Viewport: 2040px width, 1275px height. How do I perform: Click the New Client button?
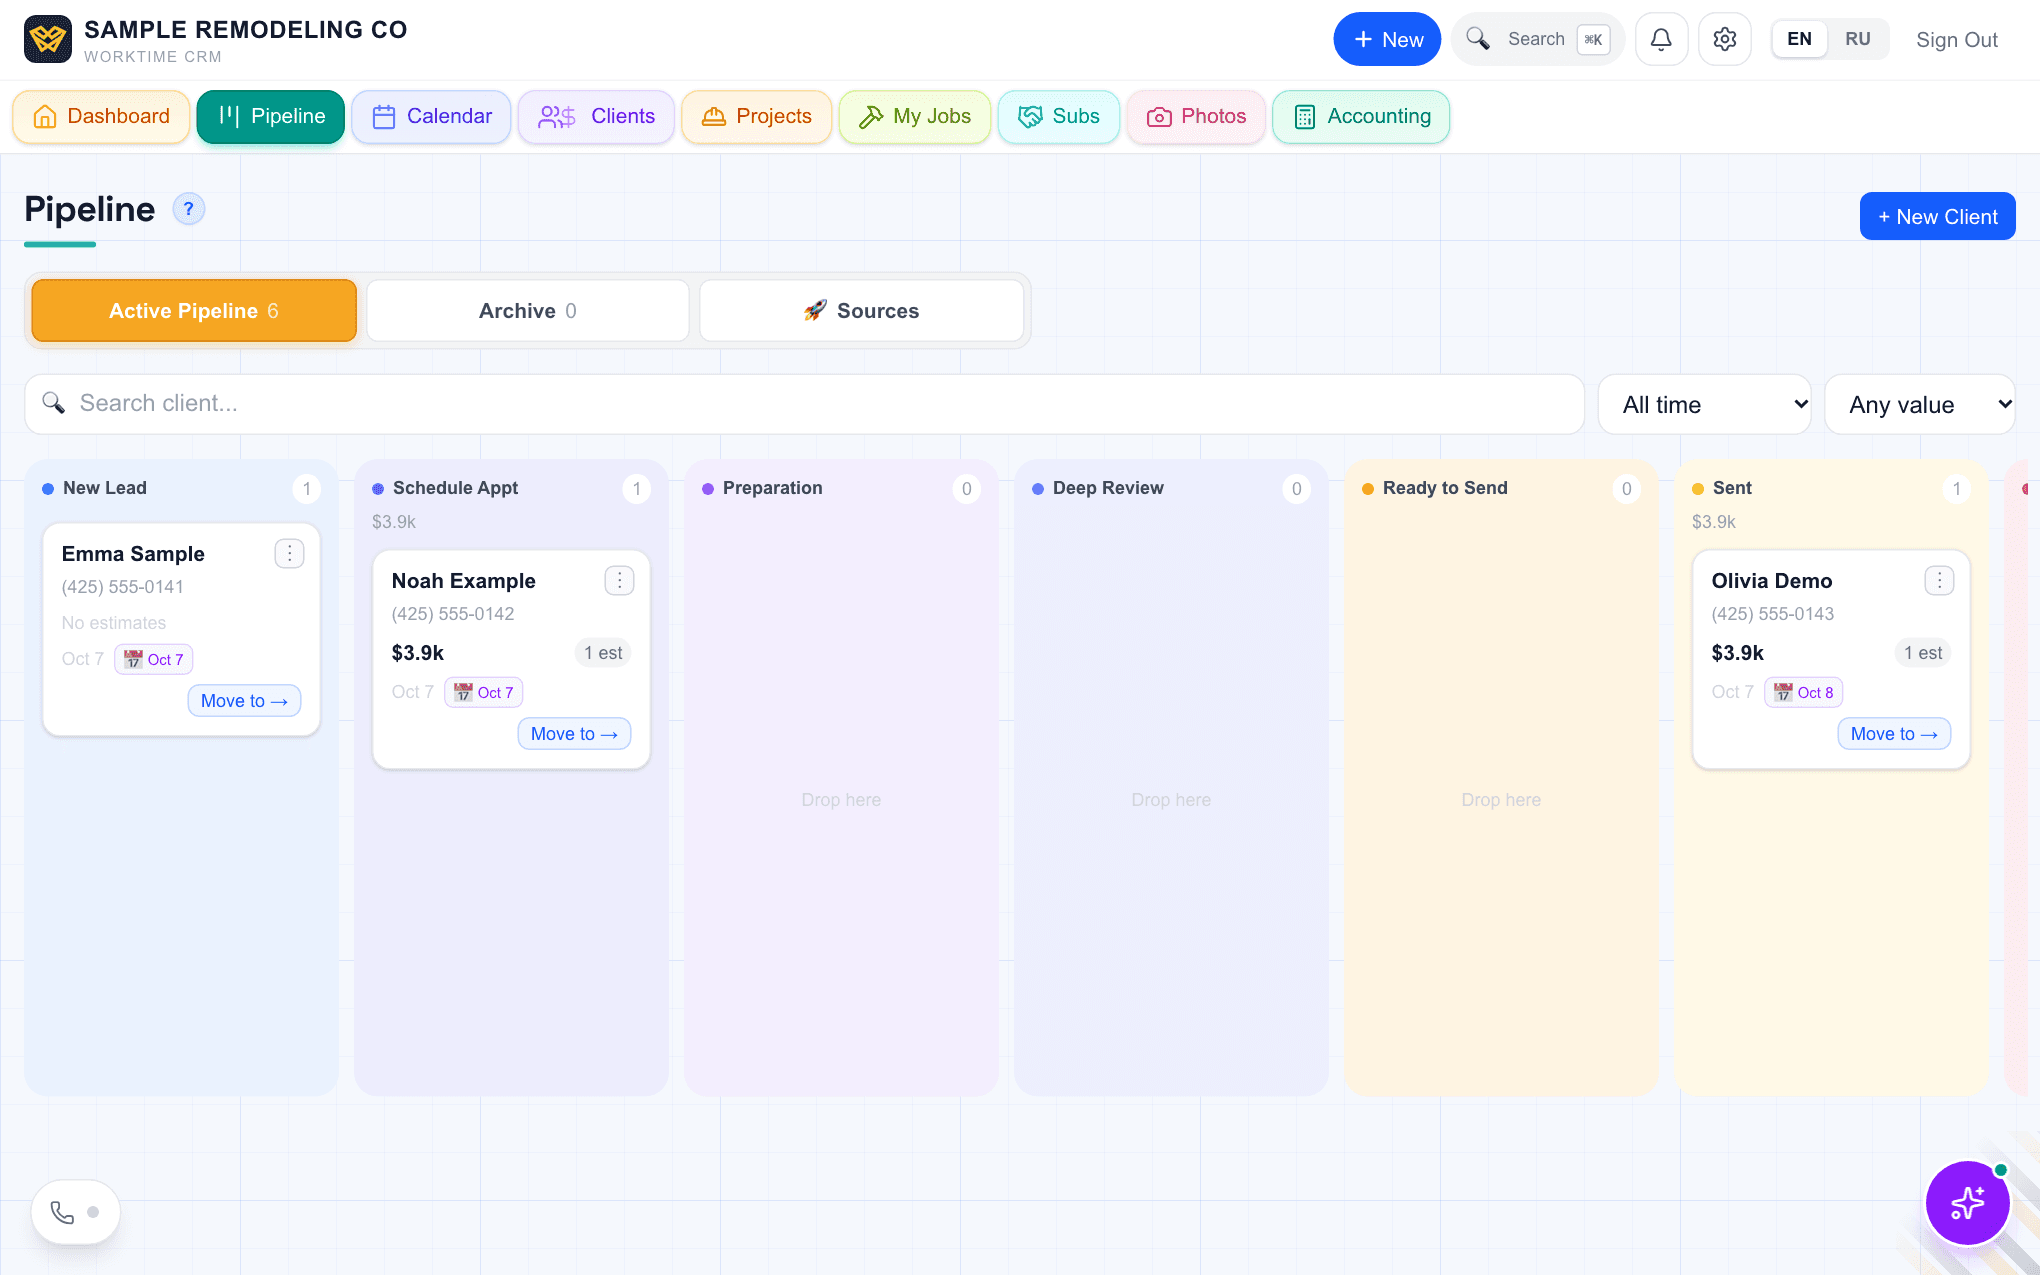point(1937,216)
